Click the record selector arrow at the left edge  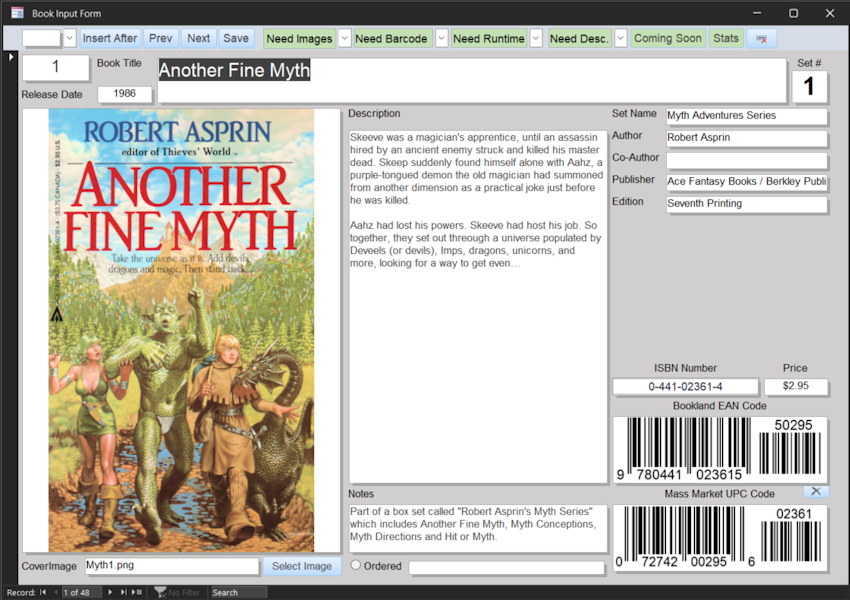tap(10, 56)
